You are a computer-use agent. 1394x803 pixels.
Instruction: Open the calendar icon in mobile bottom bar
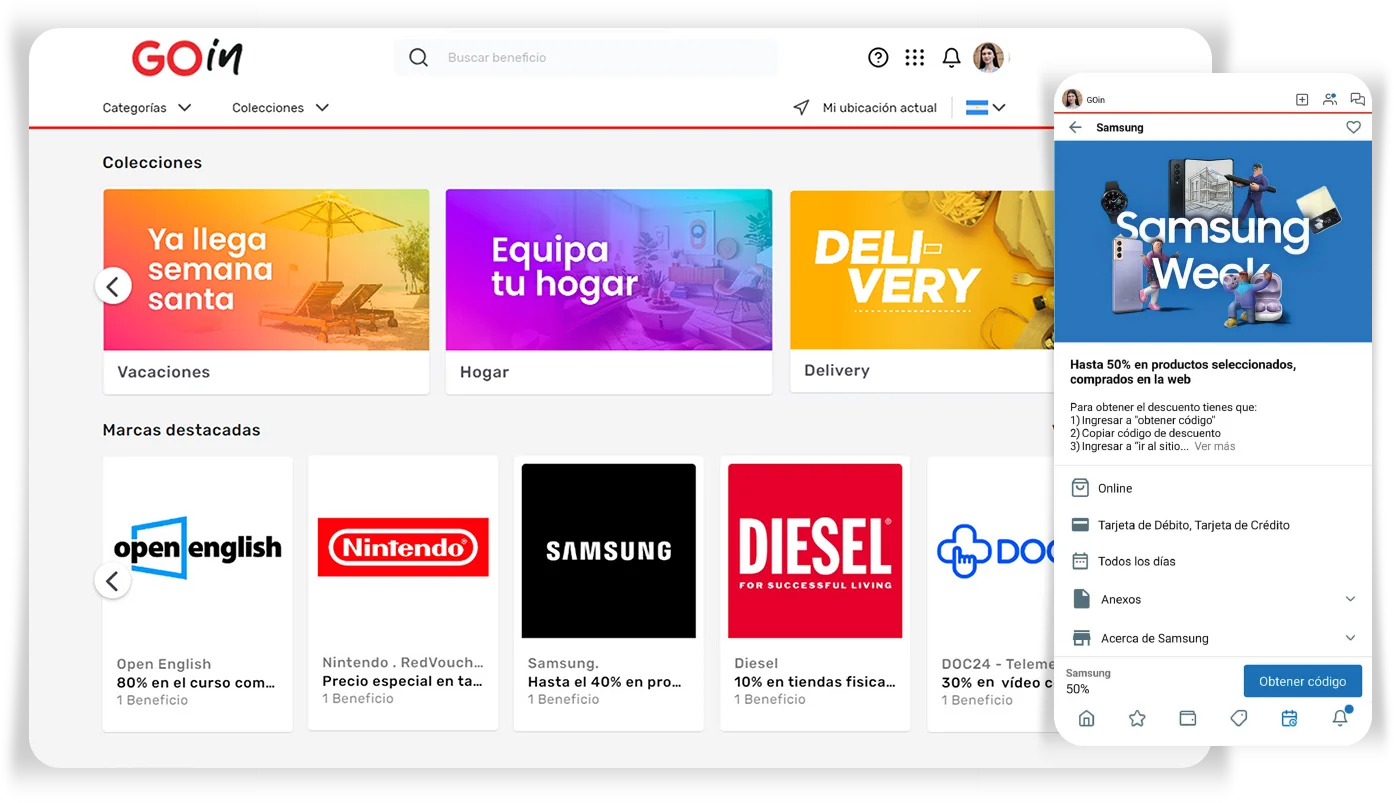1289,718
